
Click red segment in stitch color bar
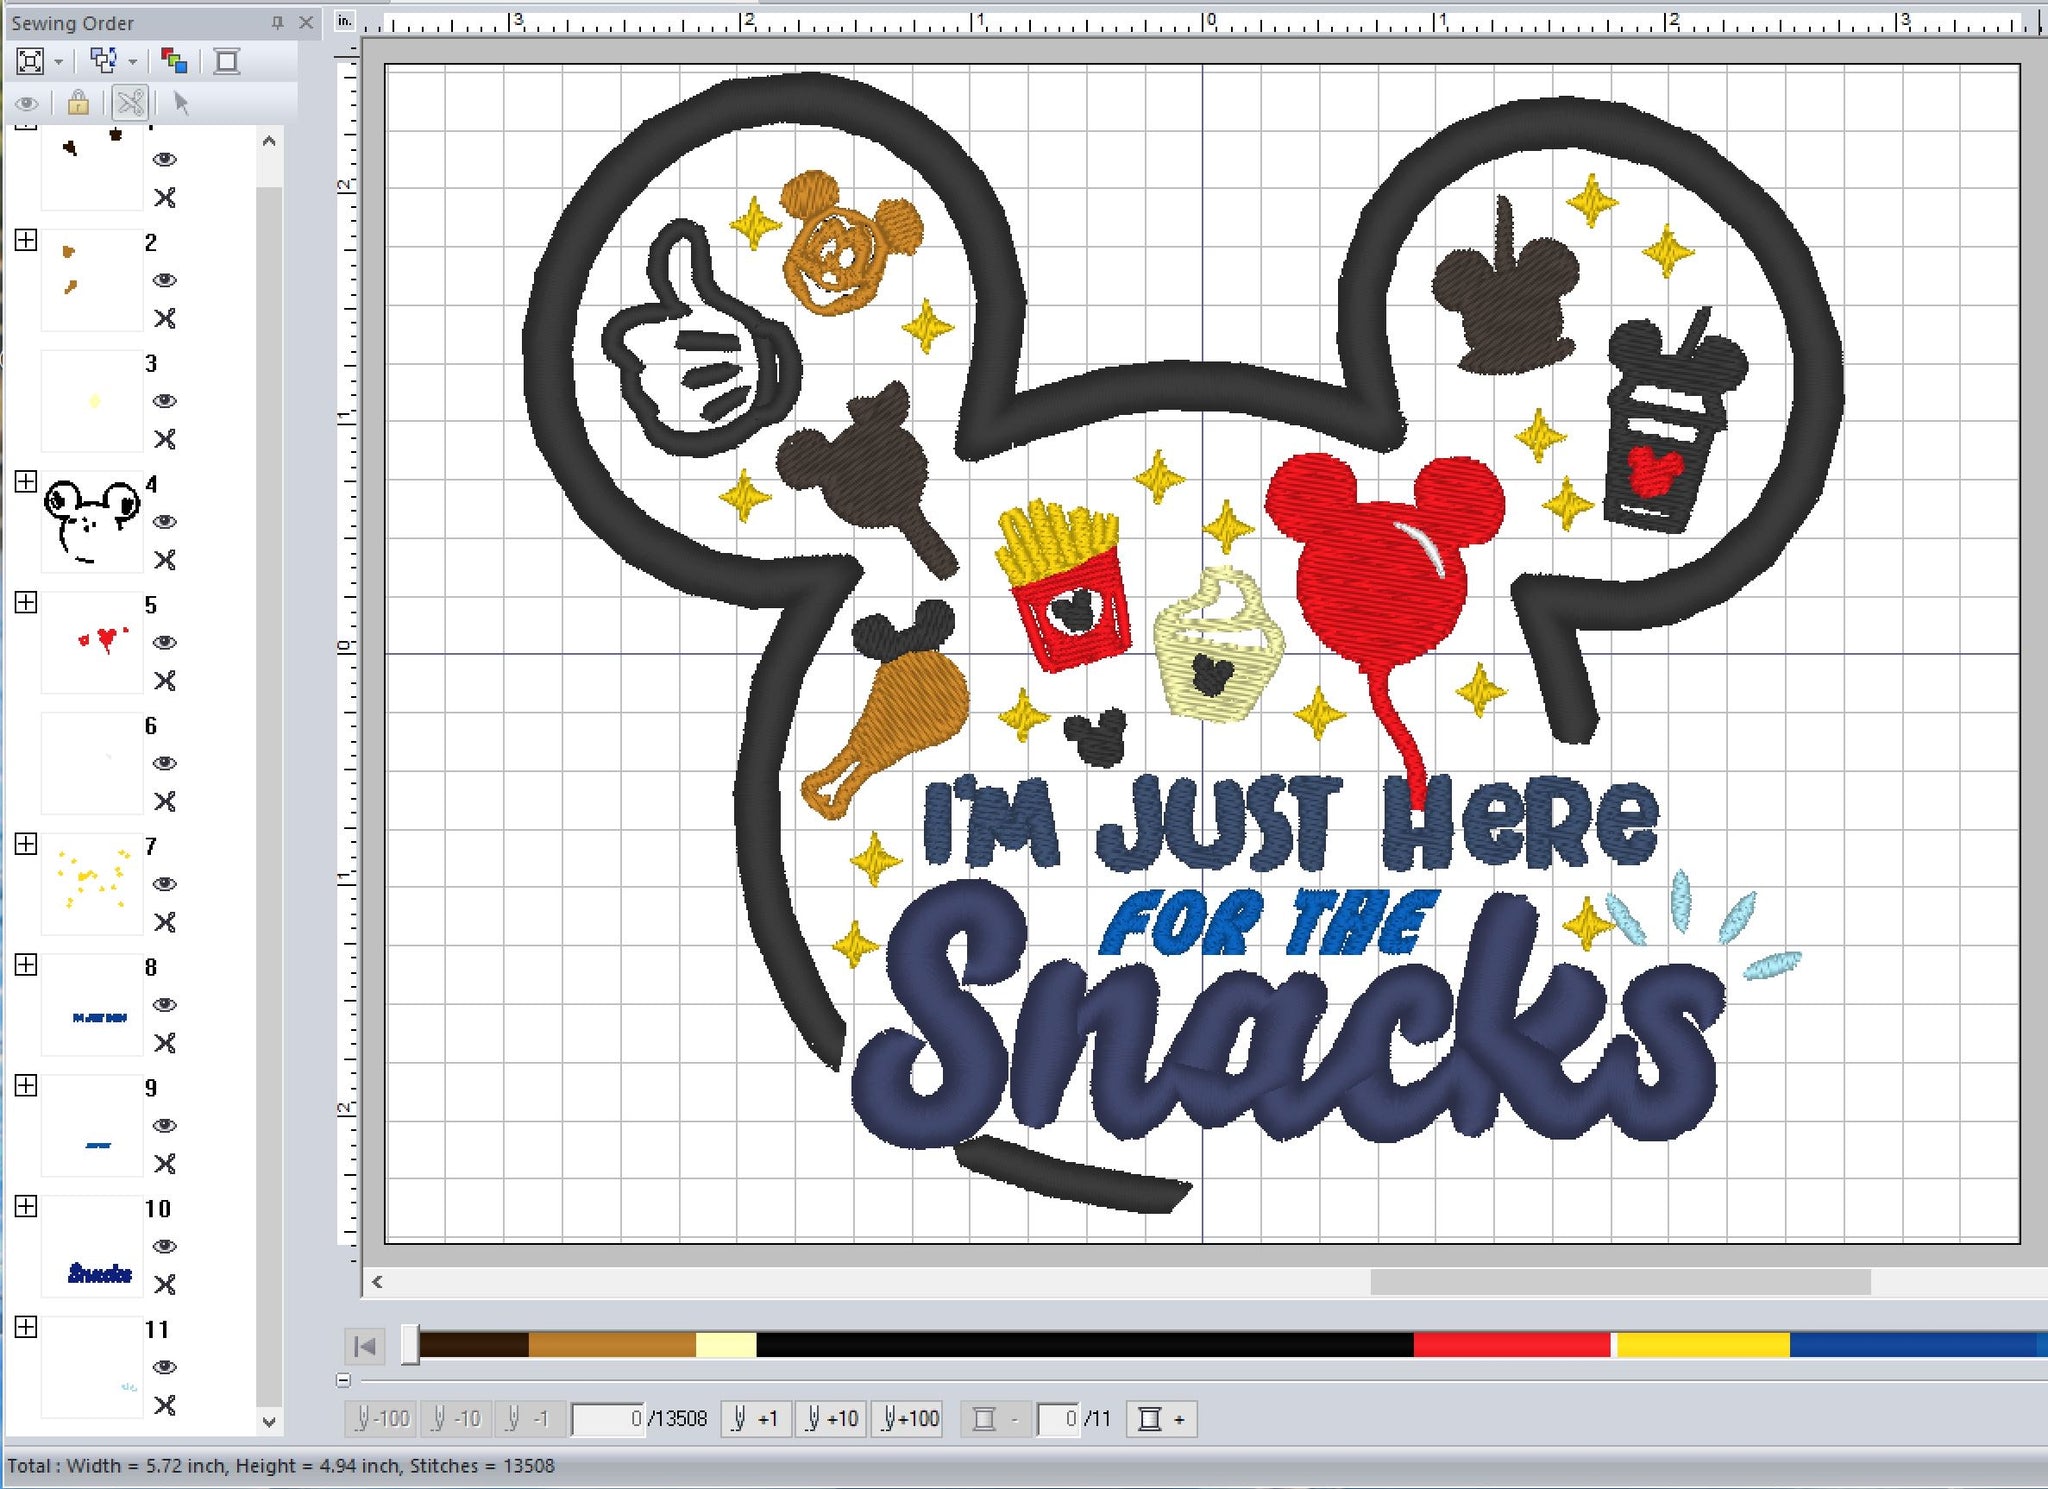(1510, 1345)
